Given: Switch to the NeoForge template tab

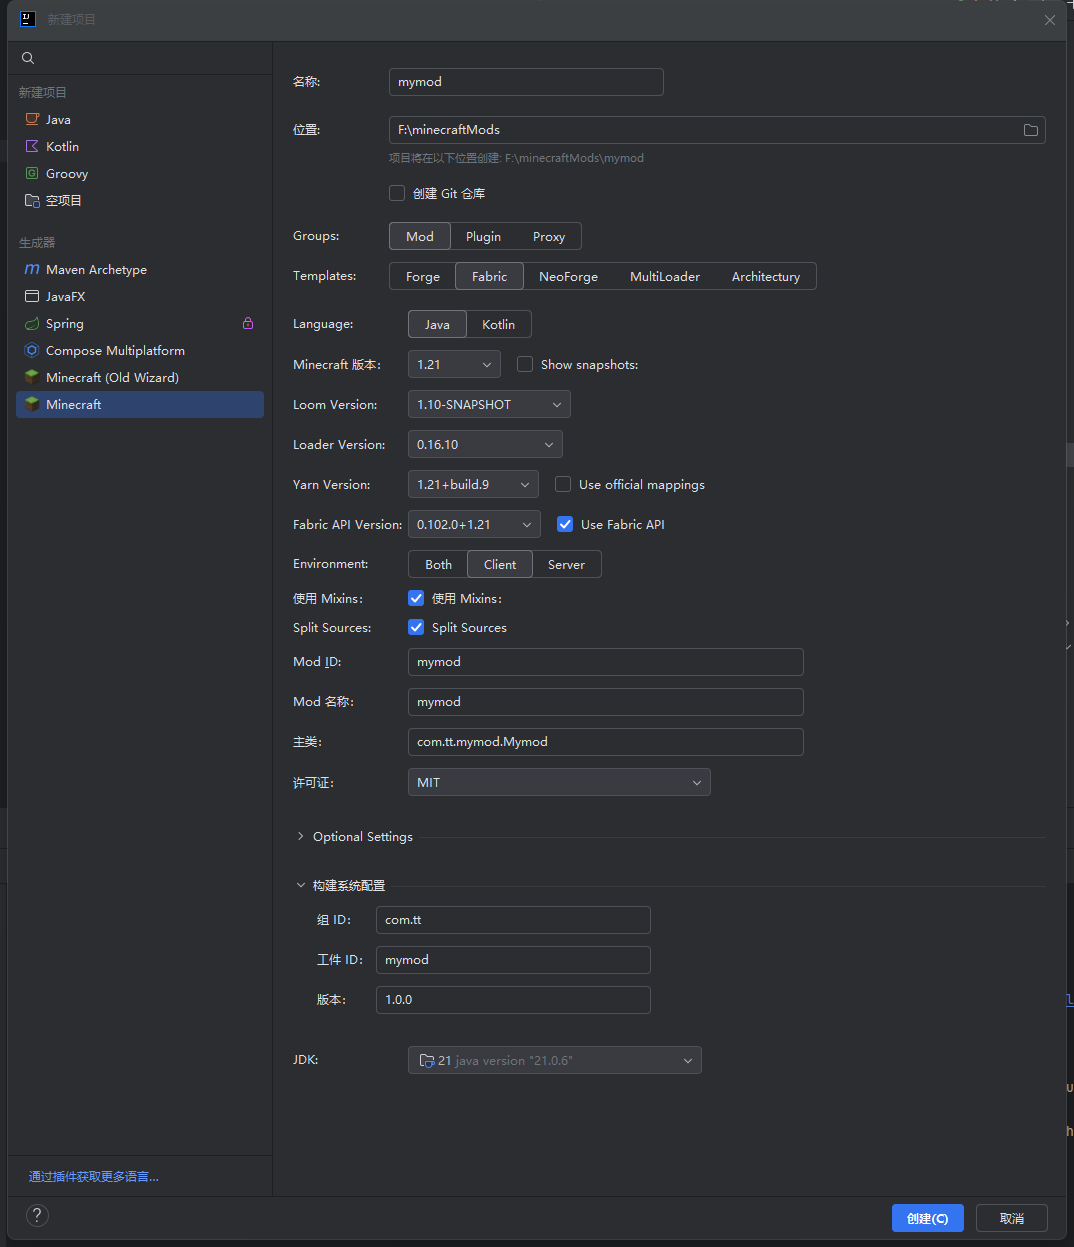Looking at the screenshot, I should (568, 277).
